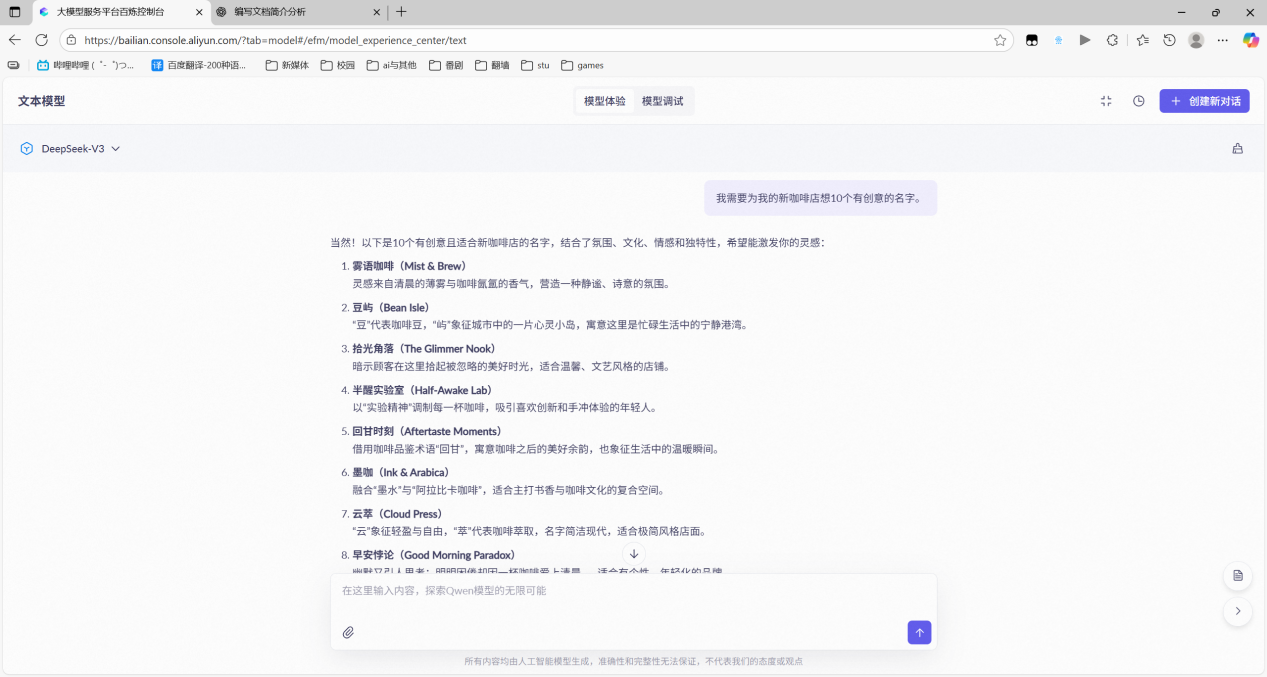Click the browser profile avatar
The image size is (1267, 677).
[x=1196, y=40]
